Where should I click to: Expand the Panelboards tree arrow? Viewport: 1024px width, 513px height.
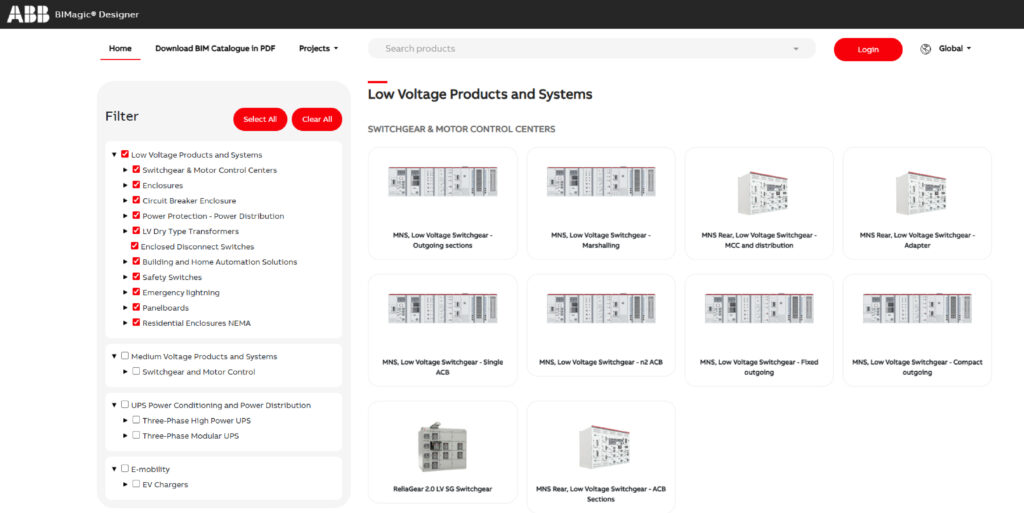pyautogui.click(x=125, y=308)
